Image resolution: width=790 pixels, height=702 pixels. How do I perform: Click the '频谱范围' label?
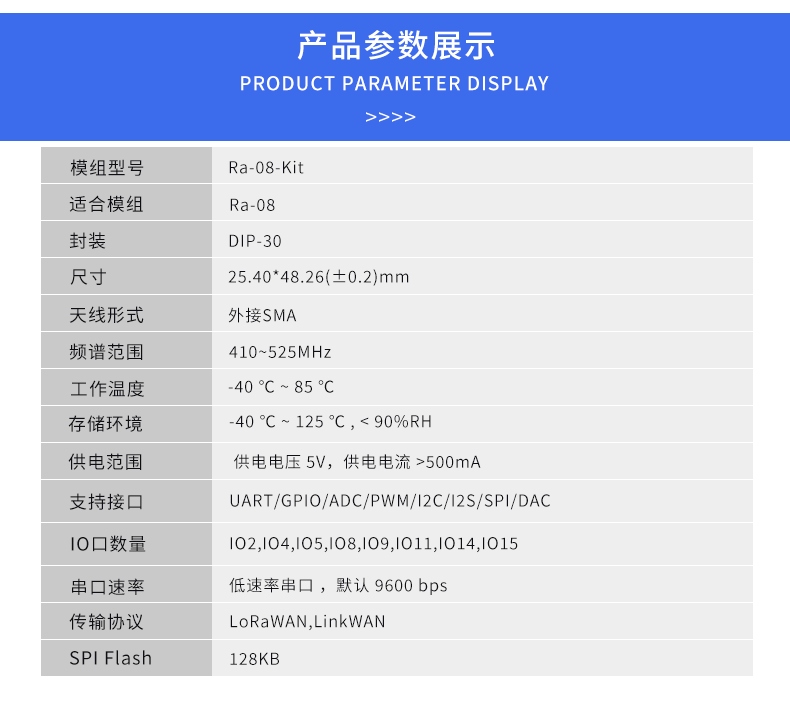[106, 352]
